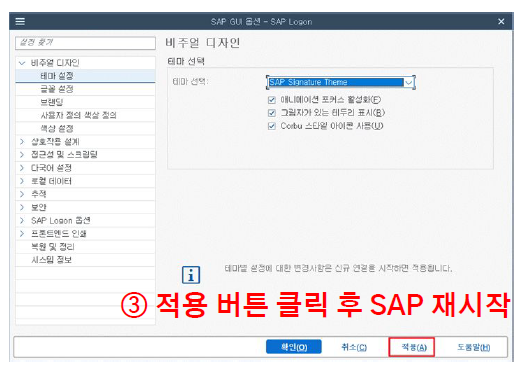
Task: Click the information icon near the note
Action: click(191, 275)
